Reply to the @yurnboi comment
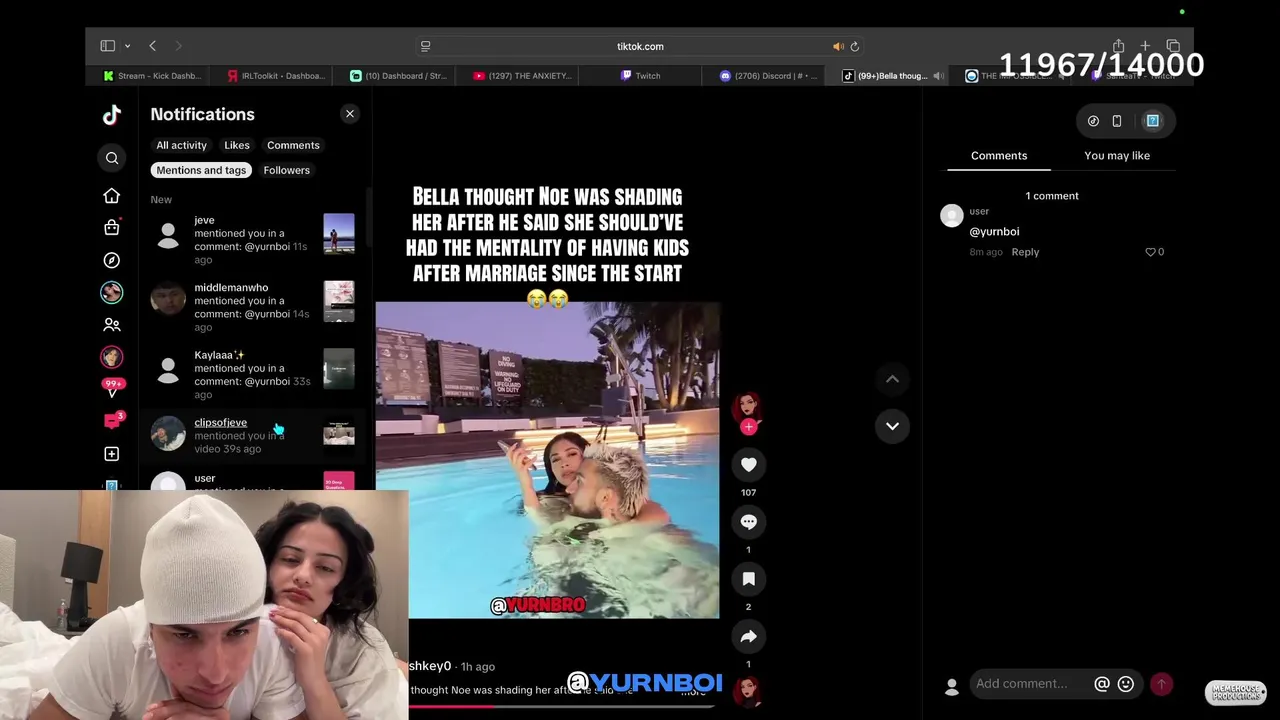The width and height of the screenshot is (1280, 720). [x=1025, y=252]
